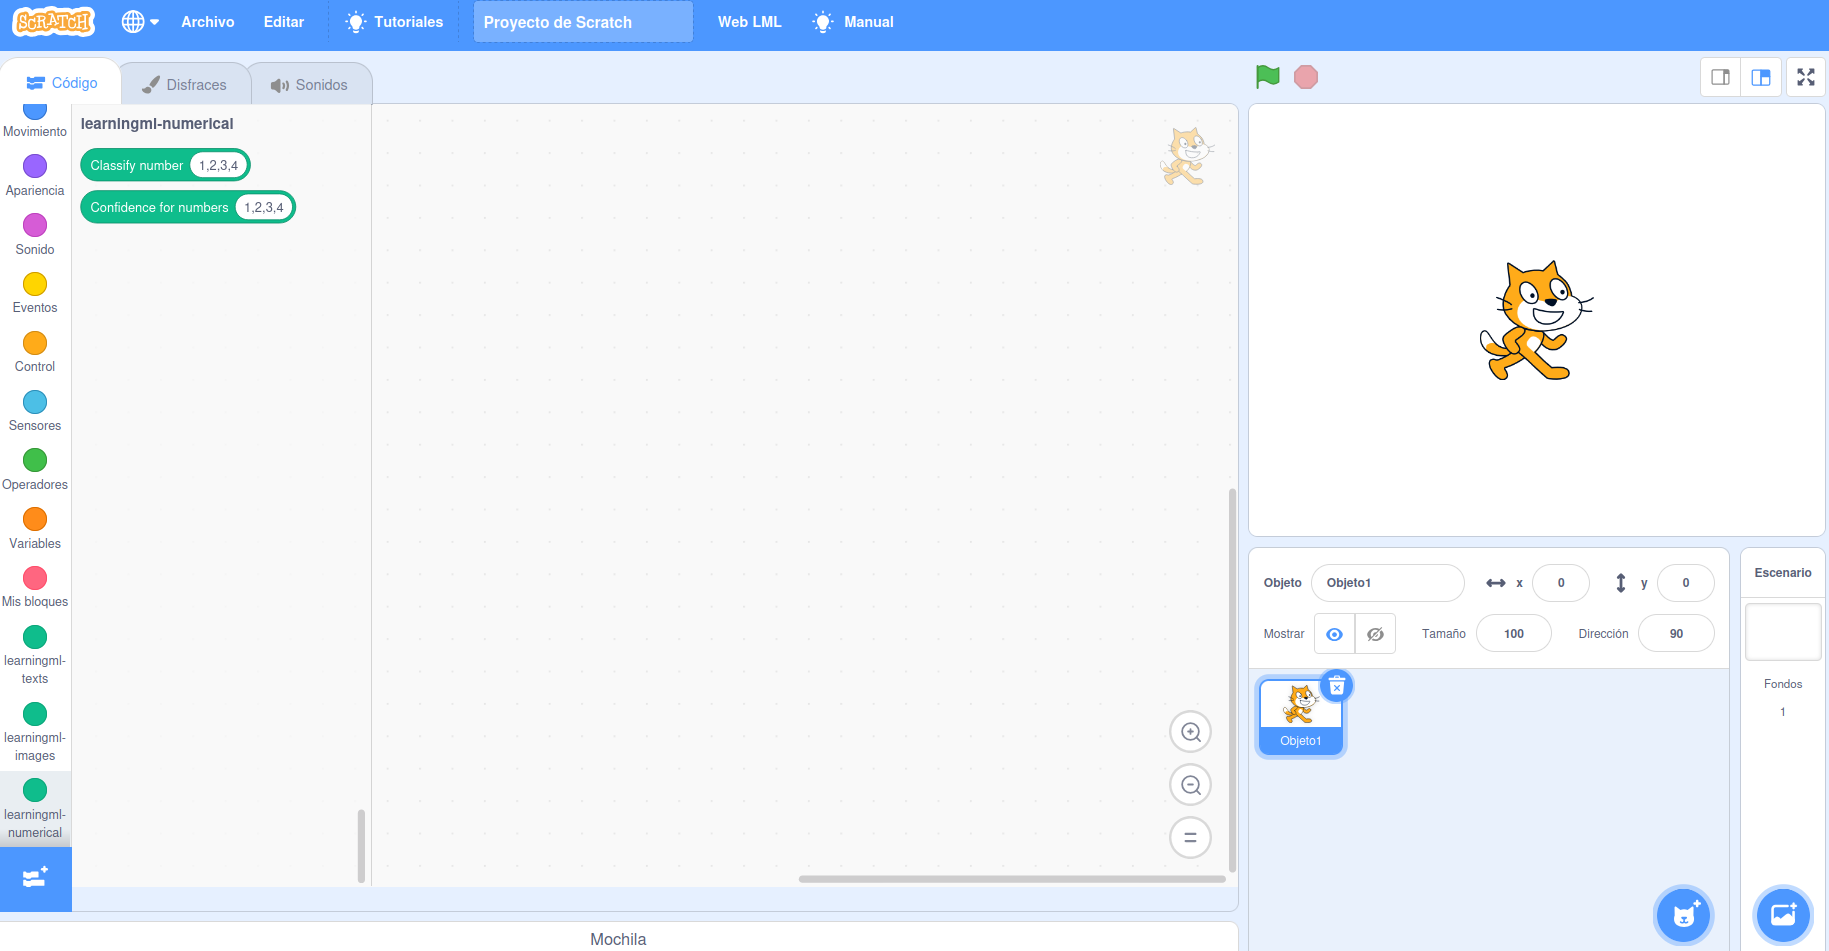
Task: Open the Operadores category icon
Action: pyautogui.click(x=35, y=461)
